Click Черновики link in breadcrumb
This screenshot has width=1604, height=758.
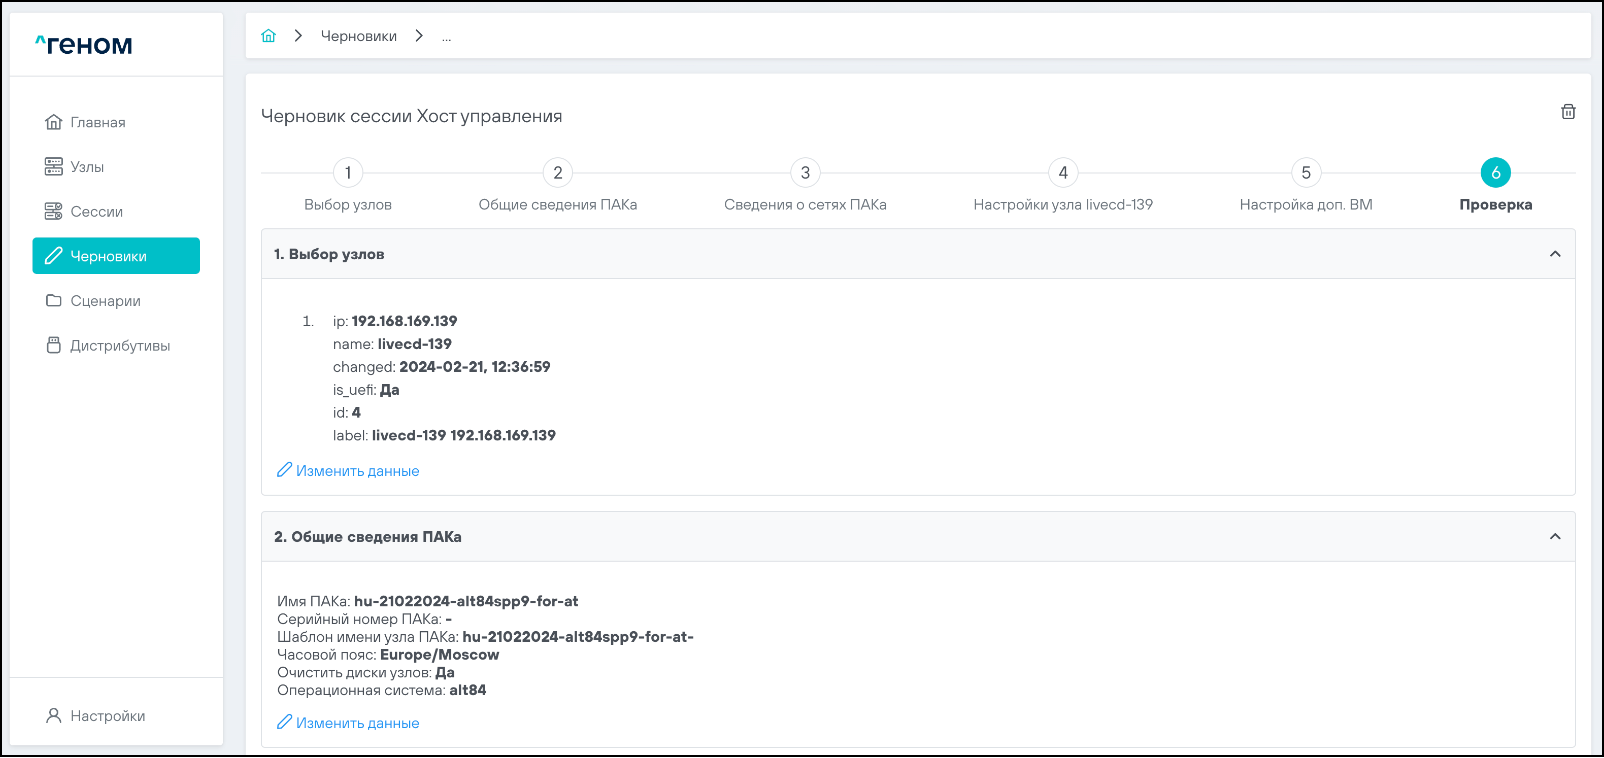(x=358, y=36)
